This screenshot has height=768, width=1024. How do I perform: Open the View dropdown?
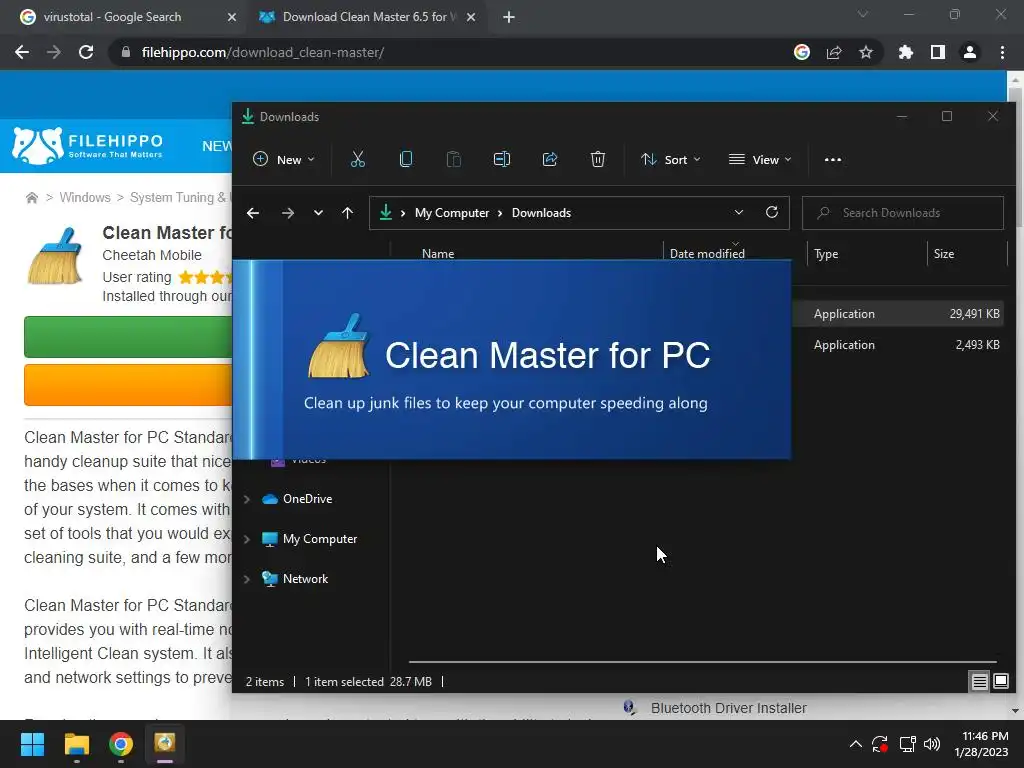(x=760, y=159)
